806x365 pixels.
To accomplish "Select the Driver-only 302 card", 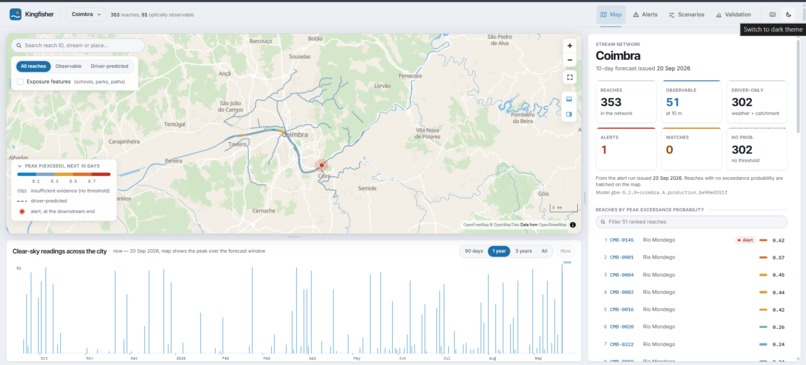I will click(x=757, y=101).
